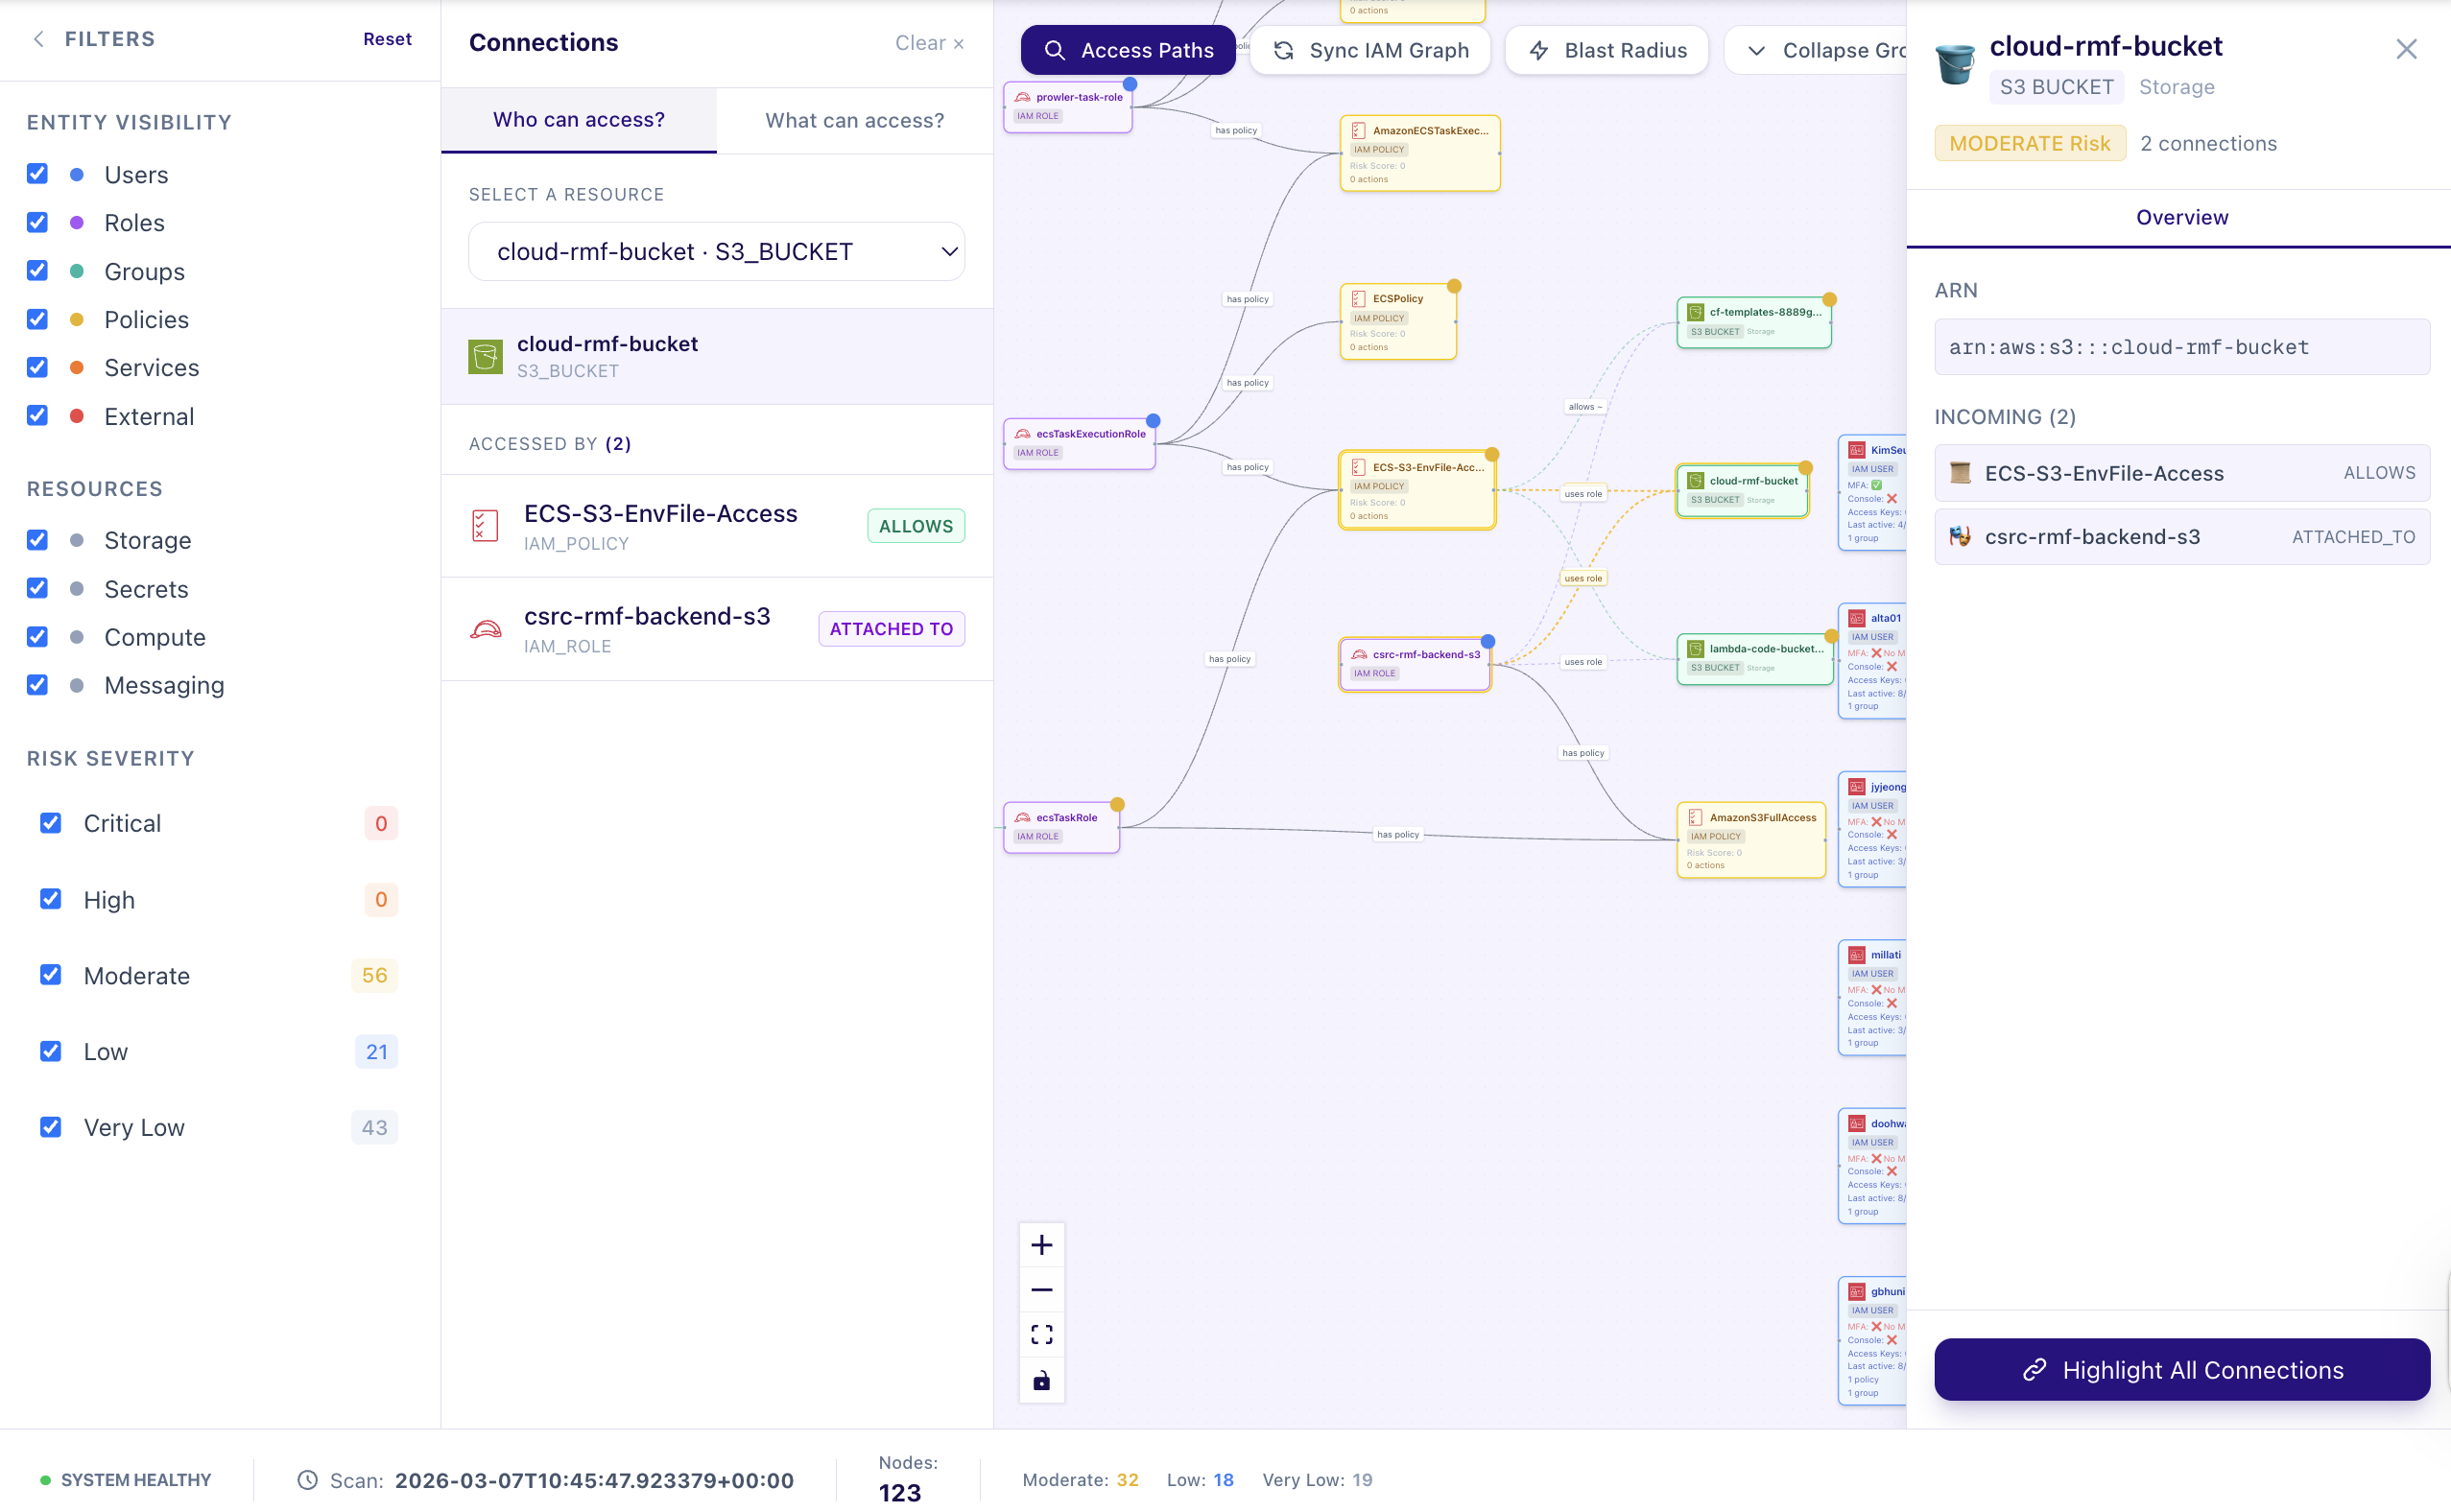Click ECS-S3-EnvFile-Access policy icon in Accessed By list
This screenshot has height=1512, width=2451.
click(485, 526)
